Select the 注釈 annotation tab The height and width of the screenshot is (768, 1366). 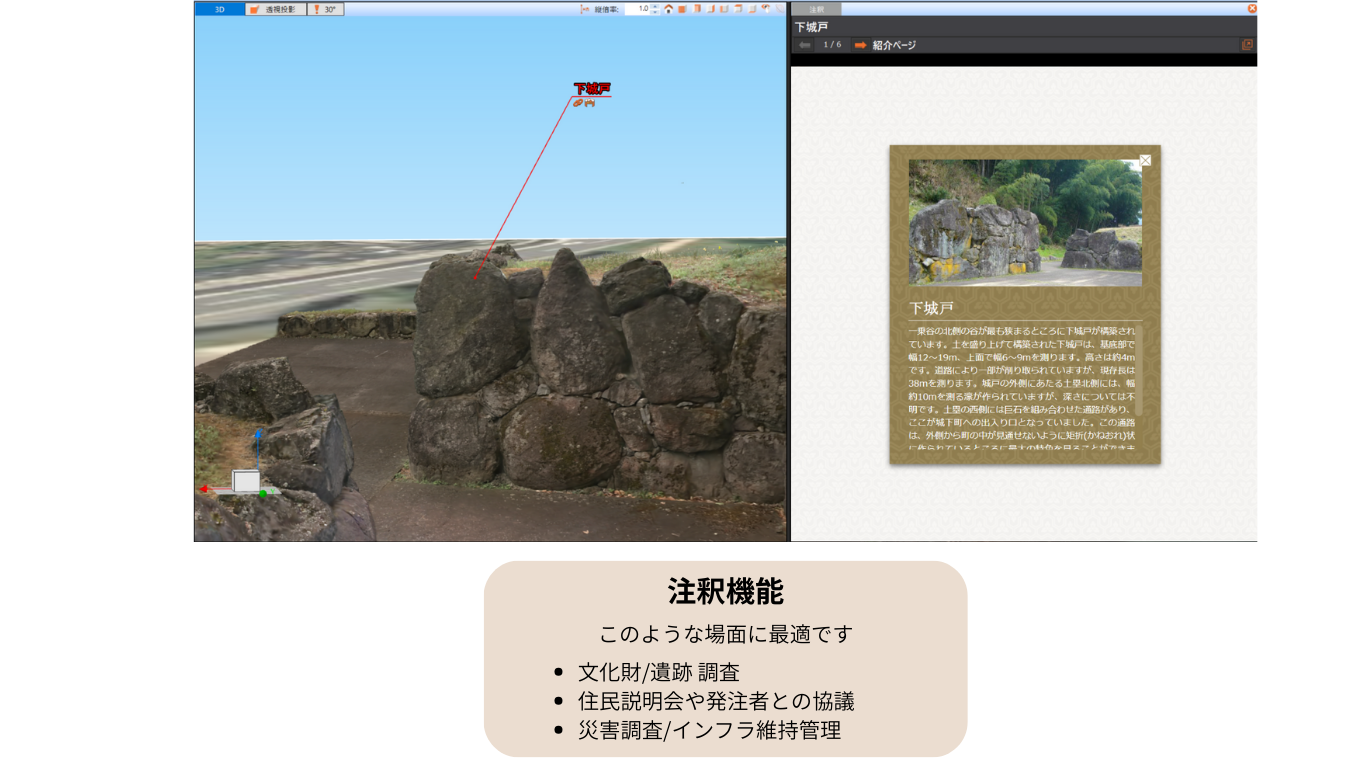click(817, 9)
